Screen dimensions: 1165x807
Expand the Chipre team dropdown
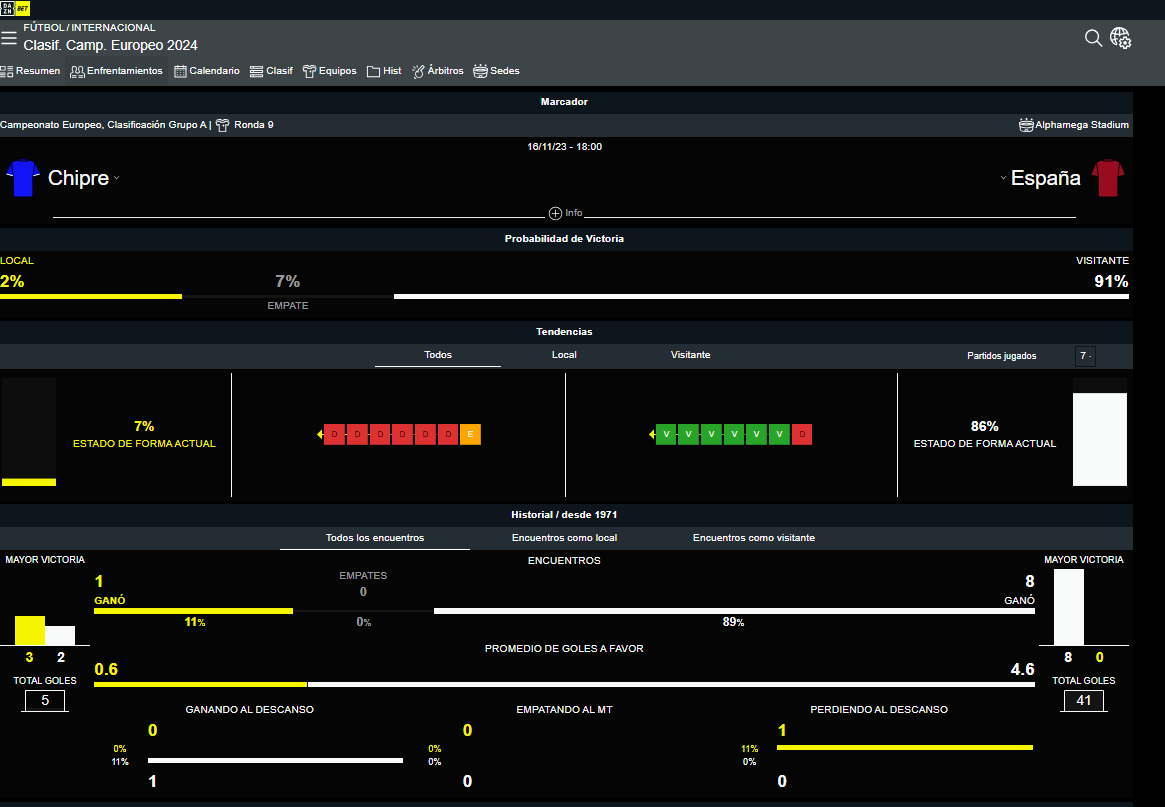[x=117, y=178]
